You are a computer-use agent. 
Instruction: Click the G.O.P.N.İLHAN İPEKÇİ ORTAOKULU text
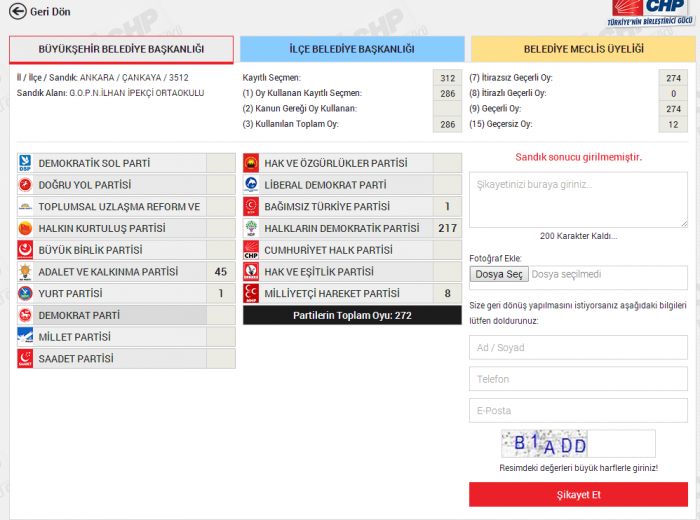(x=137, y=93)
